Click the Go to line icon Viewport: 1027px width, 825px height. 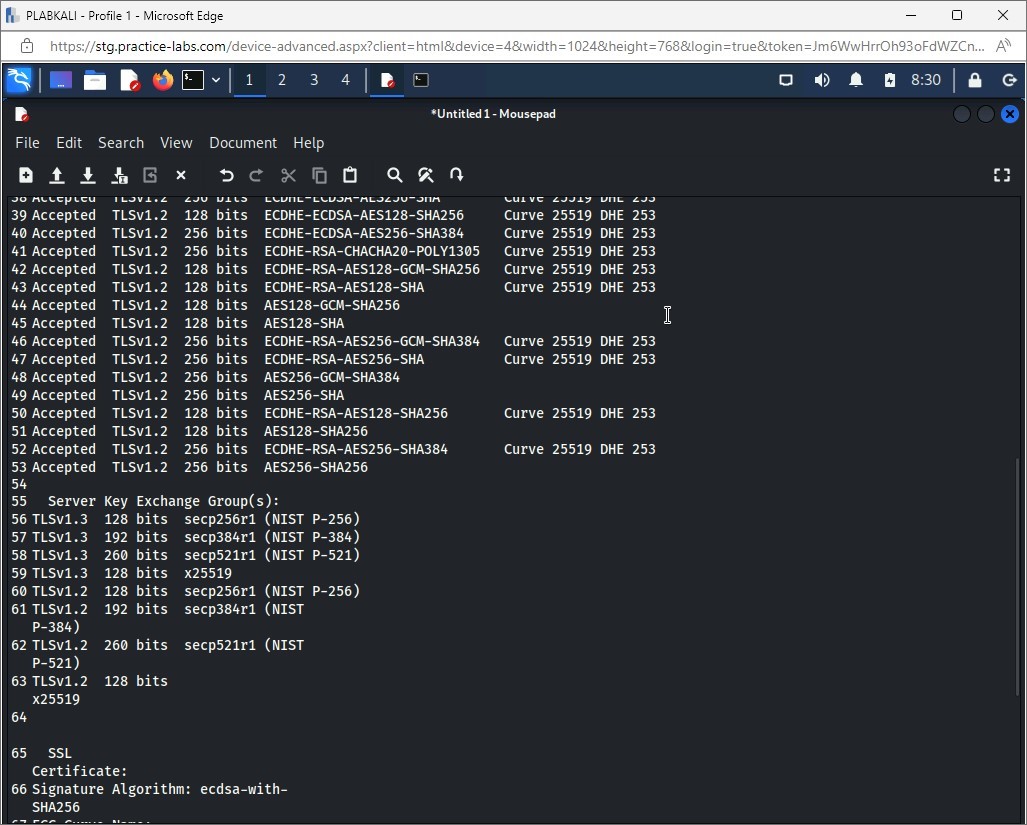coord(457,175)
